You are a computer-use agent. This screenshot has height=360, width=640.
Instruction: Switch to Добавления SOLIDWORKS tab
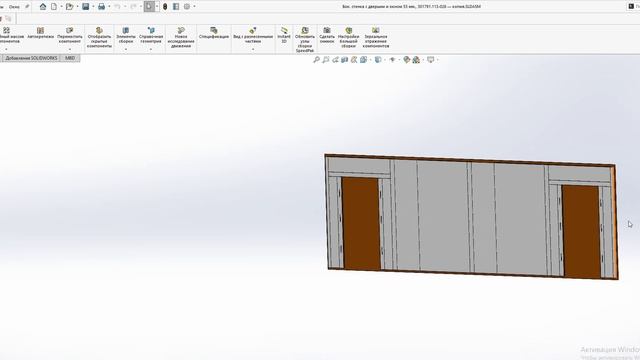tap(31, 58)
